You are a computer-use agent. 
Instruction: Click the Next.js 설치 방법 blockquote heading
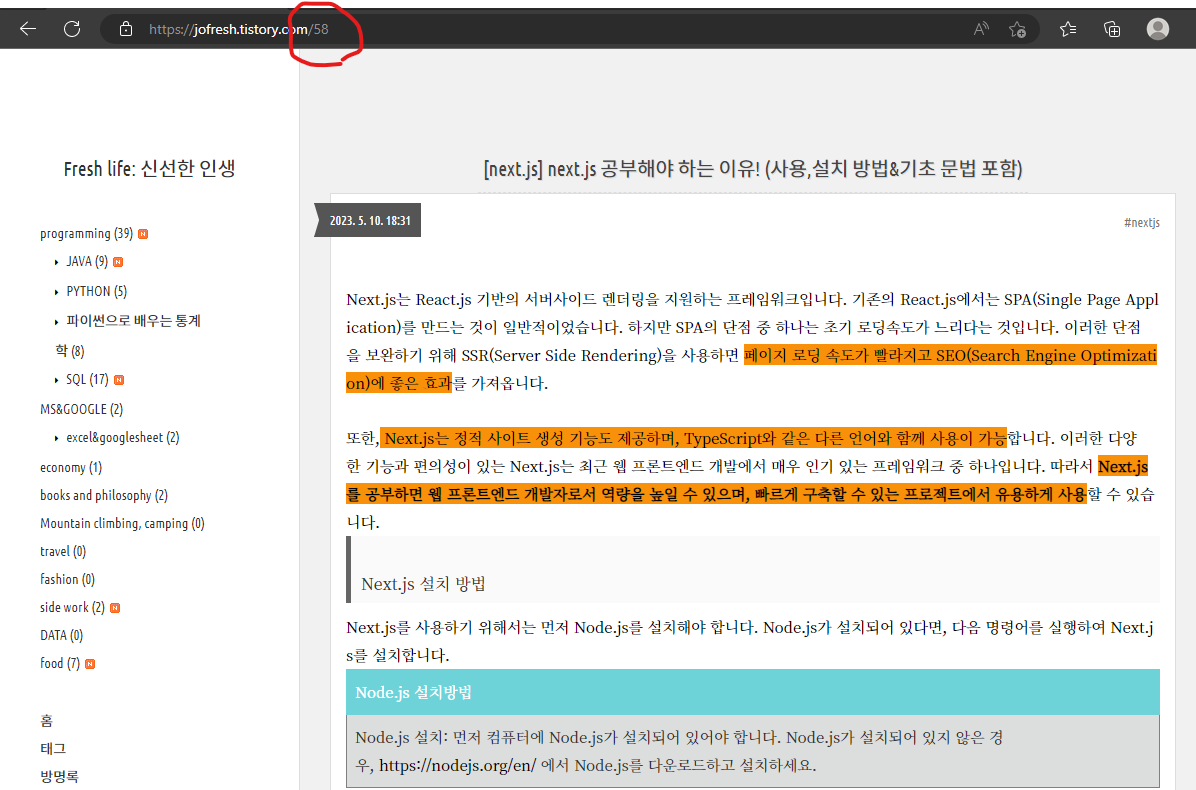coord(423,584)
